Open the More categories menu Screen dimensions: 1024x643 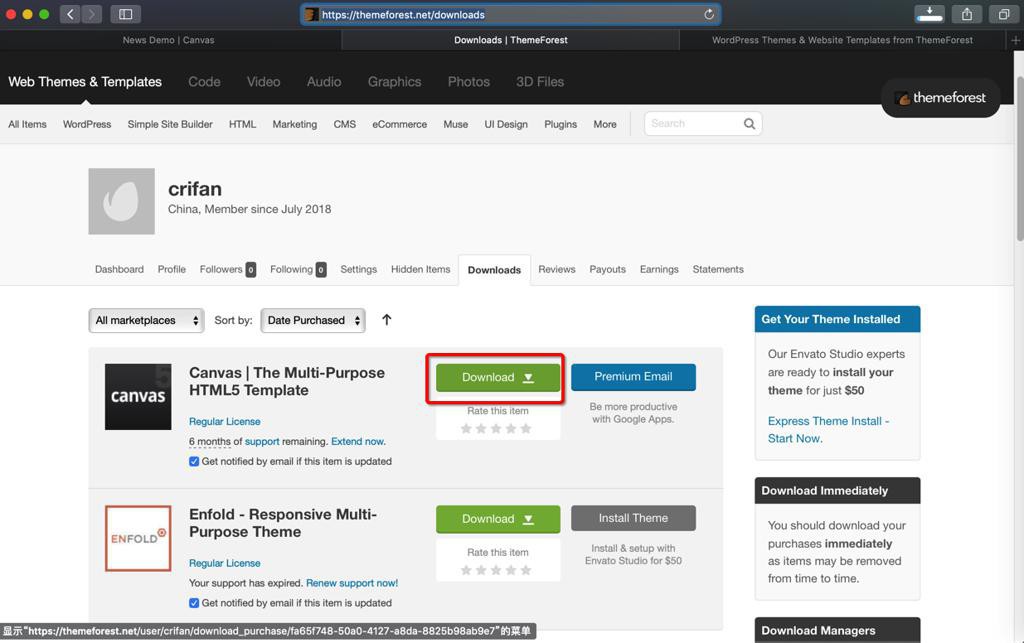point(605,124)
